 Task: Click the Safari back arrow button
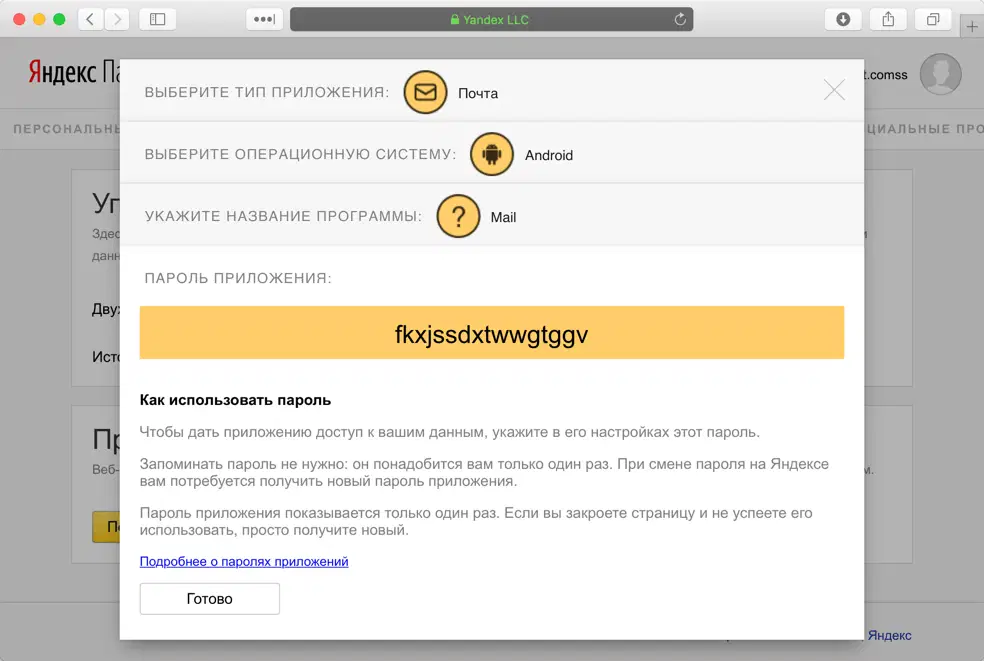click(x=90, y=19)
